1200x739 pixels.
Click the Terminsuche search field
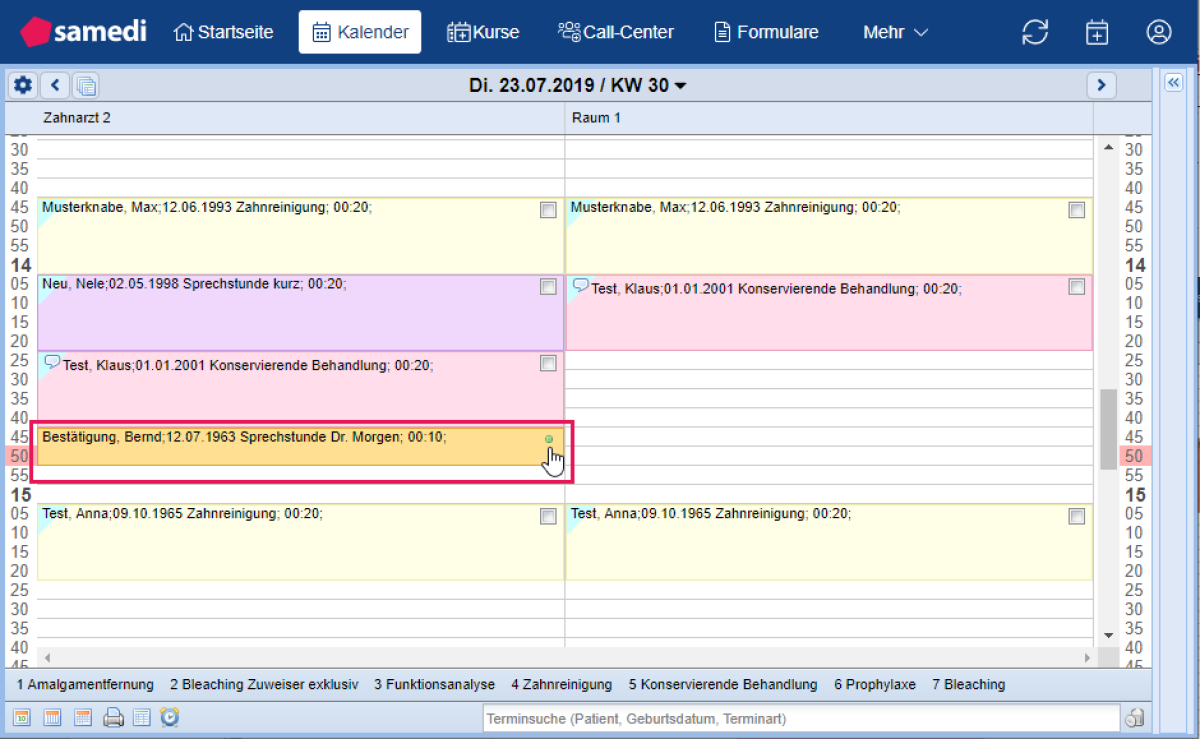click(800, 718)
